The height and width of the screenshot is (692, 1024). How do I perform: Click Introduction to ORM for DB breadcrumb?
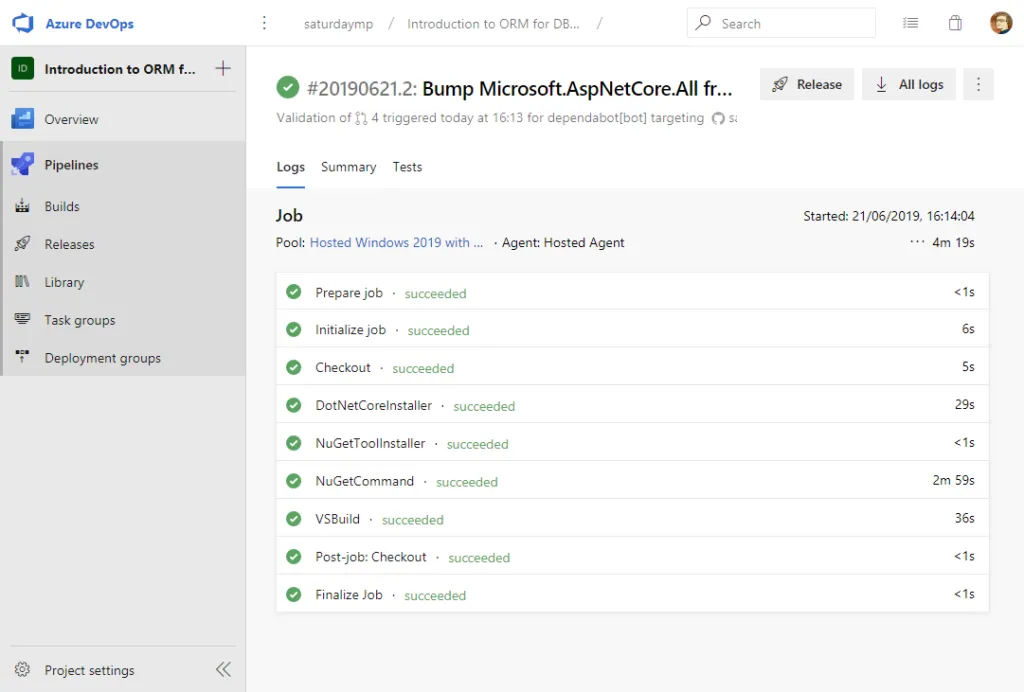coord(493,24)
